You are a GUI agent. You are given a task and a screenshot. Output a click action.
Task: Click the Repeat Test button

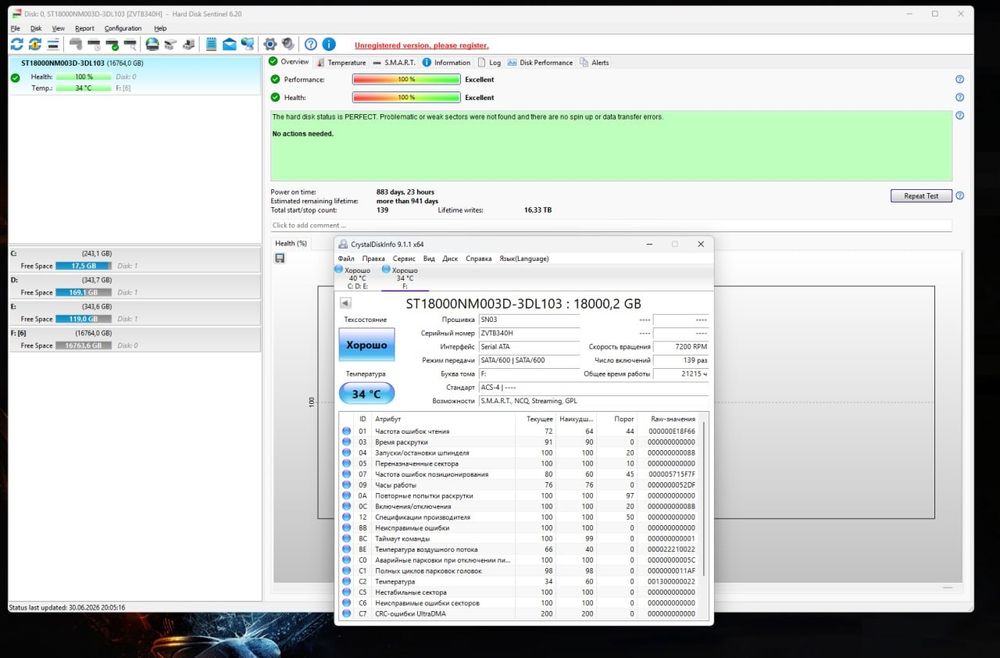point(921,196)
